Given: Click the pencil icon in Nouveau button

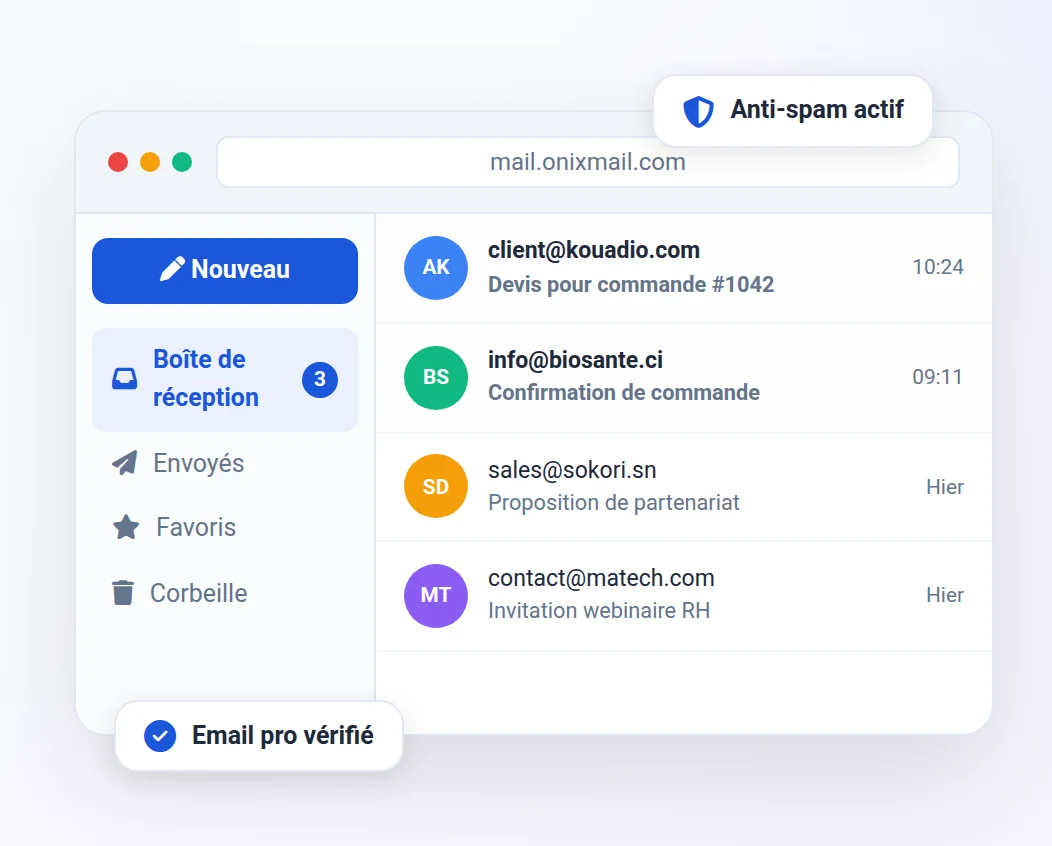Looking at the screenshot, I should 172,269.
